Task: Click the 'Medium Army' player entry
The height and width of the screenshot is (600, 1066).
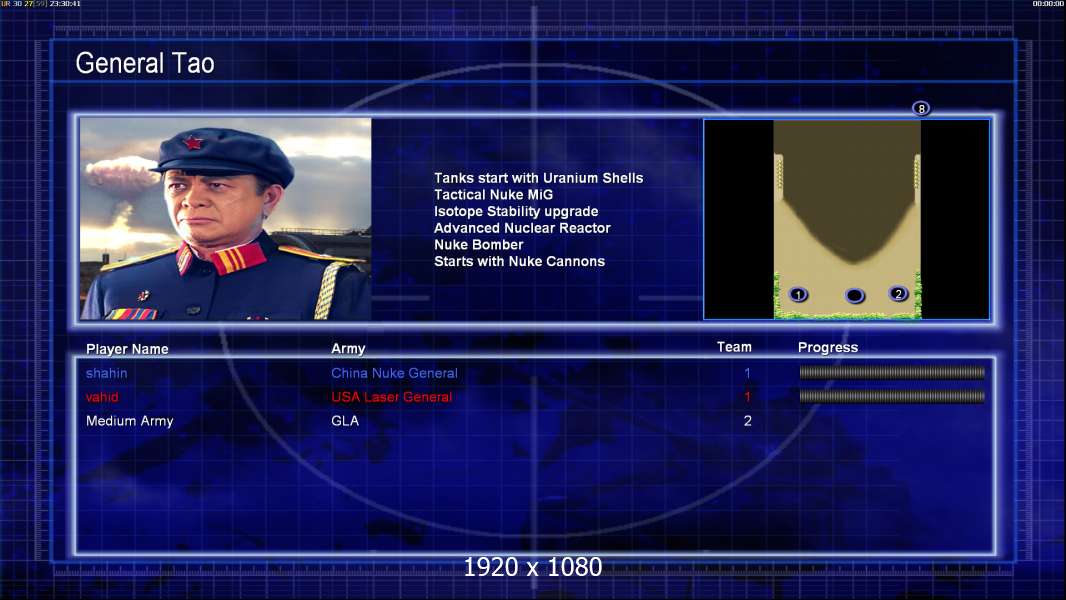Action: pos(129,421)
